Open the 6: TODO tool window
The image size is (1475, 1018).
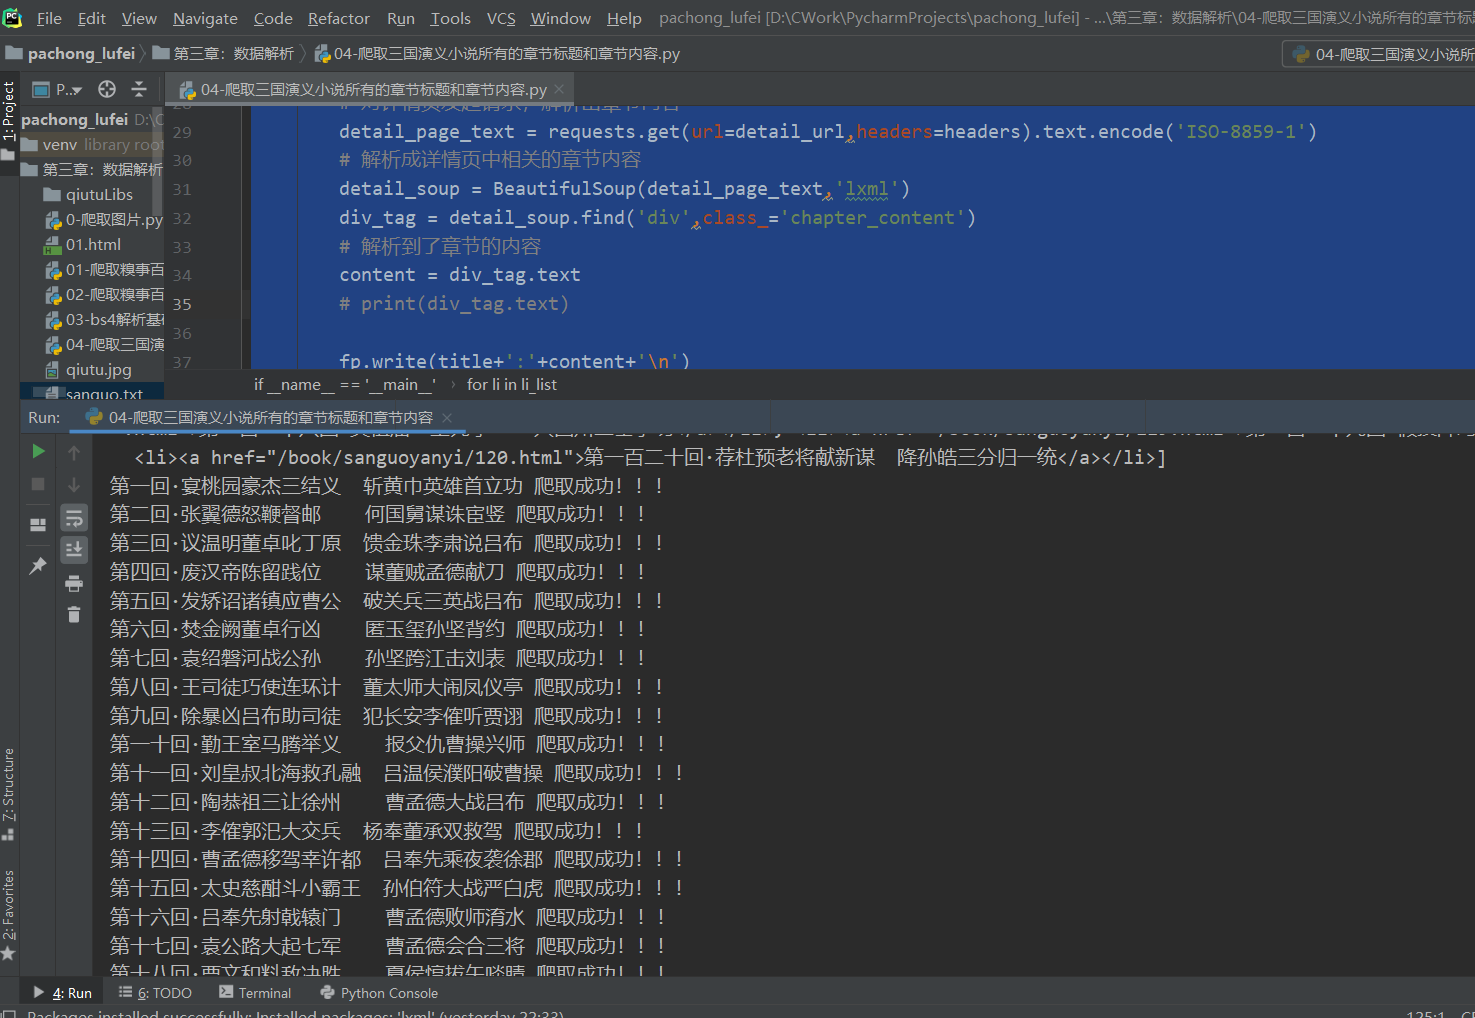[x=155, y=993]
